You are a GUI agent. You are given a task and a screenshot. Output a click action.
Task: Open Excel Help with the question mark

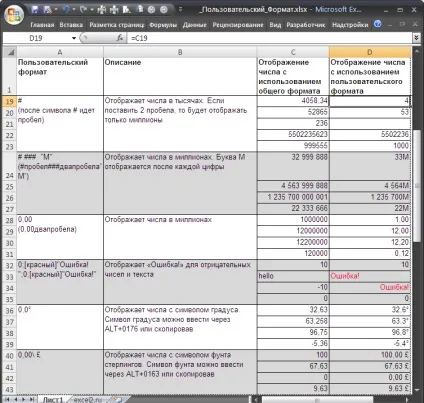378,24
